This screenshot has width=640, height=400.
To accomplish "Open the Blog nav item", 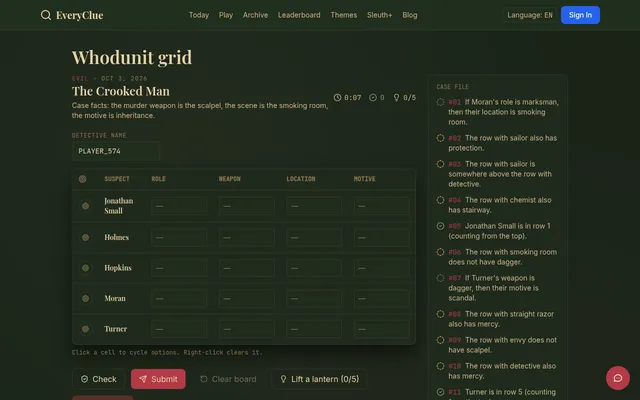I will [x=410, y=15].
